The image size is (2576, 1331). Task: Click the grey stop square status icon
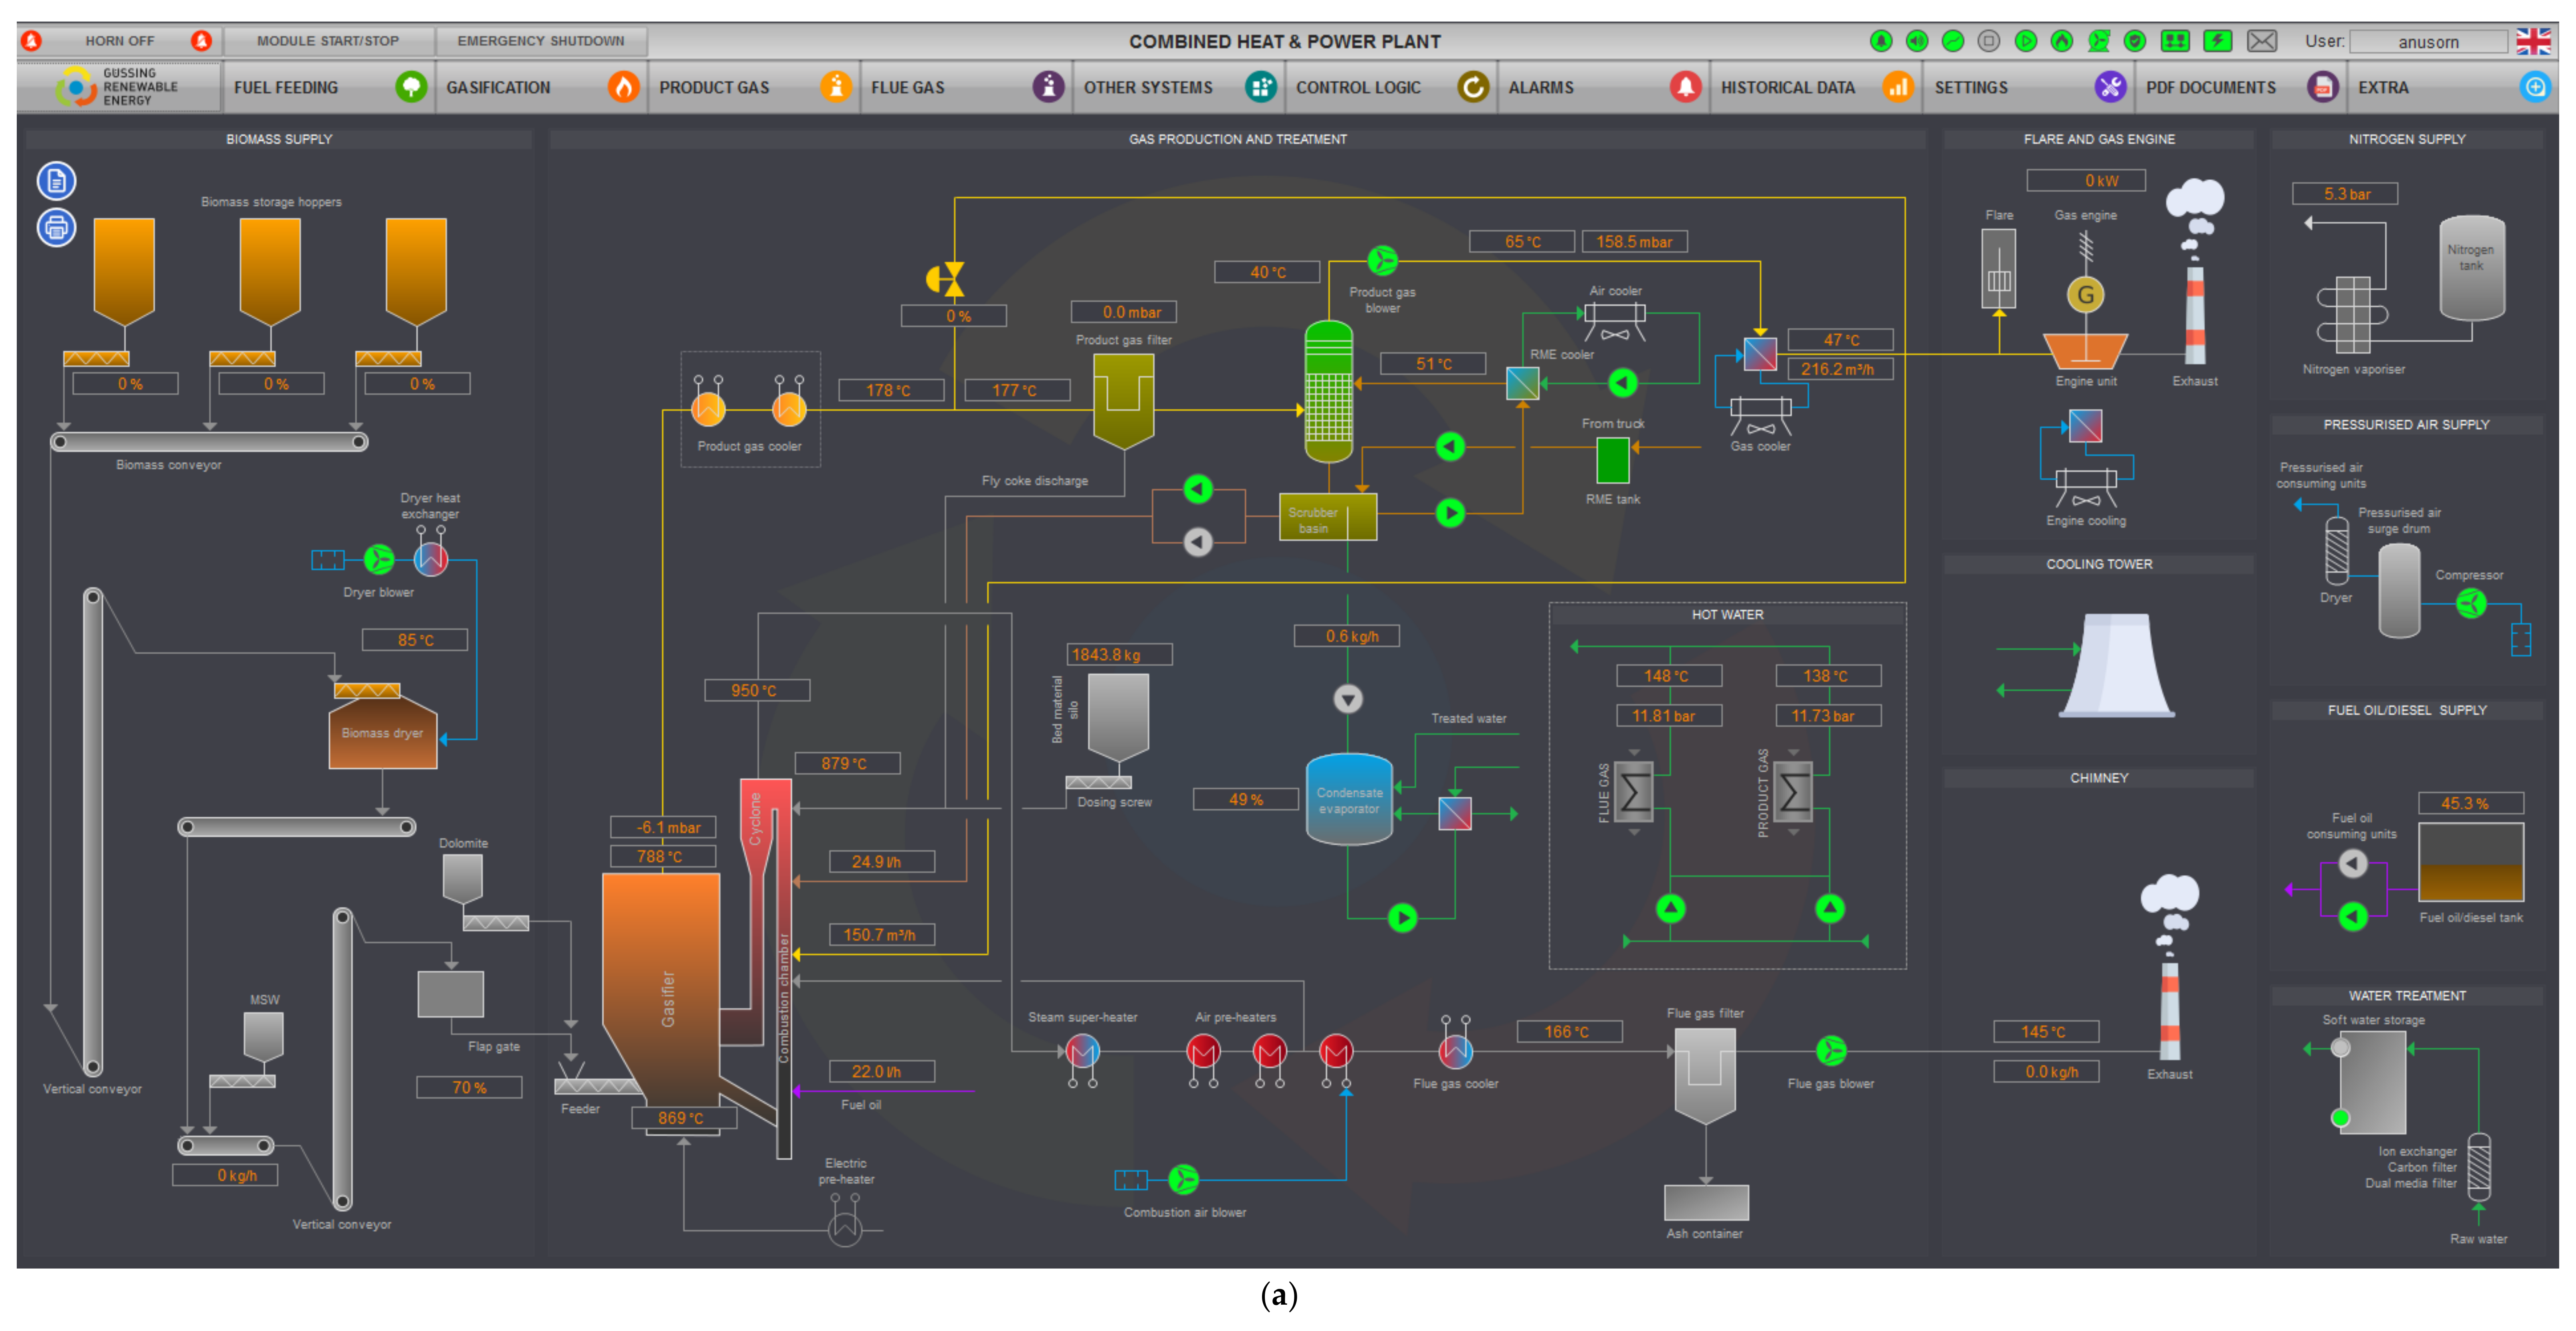point(1989,41)
